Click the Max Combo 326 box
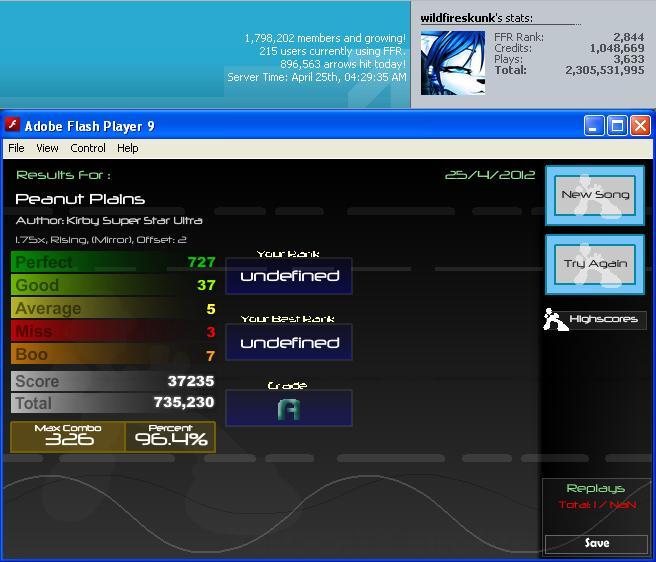 pos(68,437)
